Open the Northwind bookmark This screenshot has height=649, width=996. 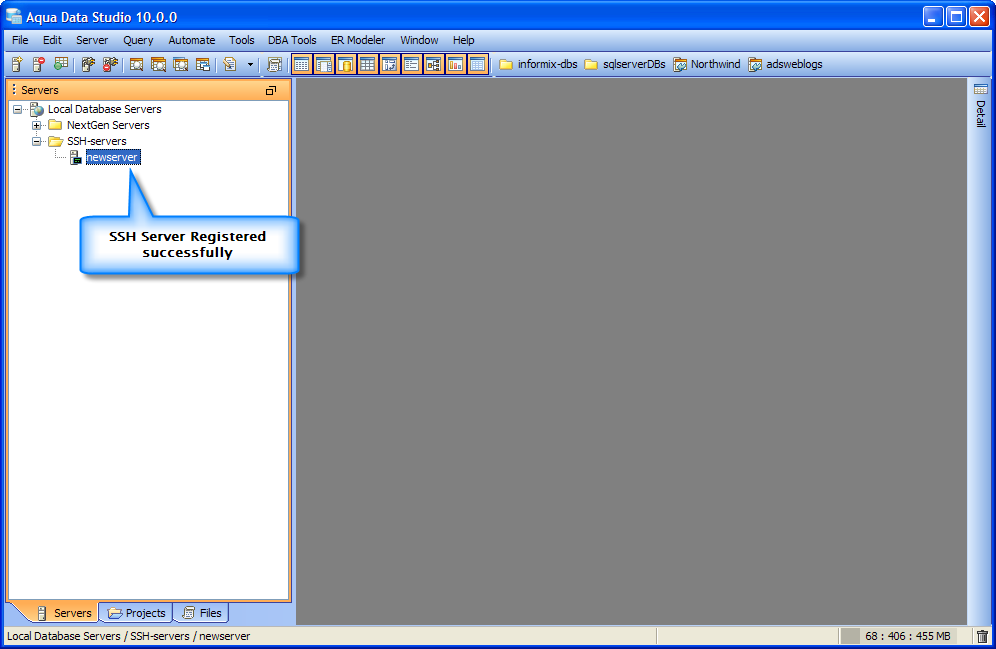(706, 64)
